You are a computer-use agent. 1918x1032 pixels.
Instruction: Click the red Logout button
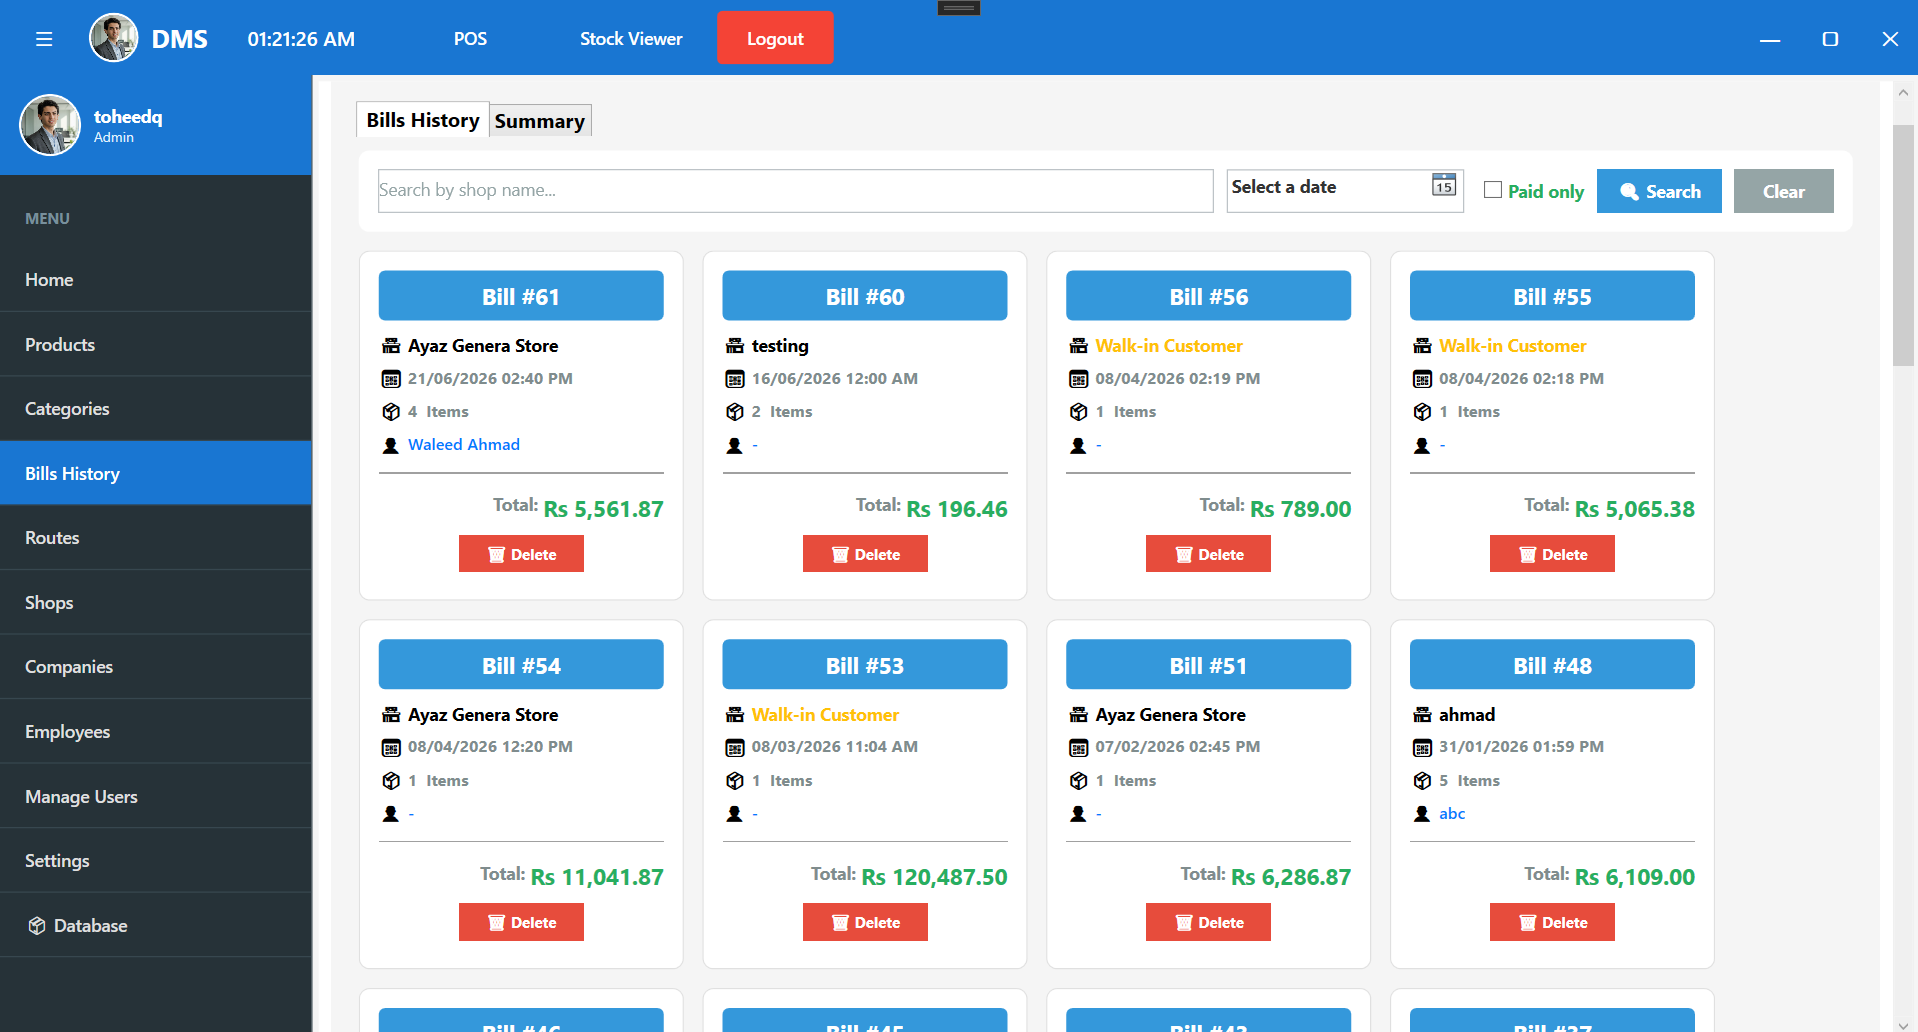775,38
